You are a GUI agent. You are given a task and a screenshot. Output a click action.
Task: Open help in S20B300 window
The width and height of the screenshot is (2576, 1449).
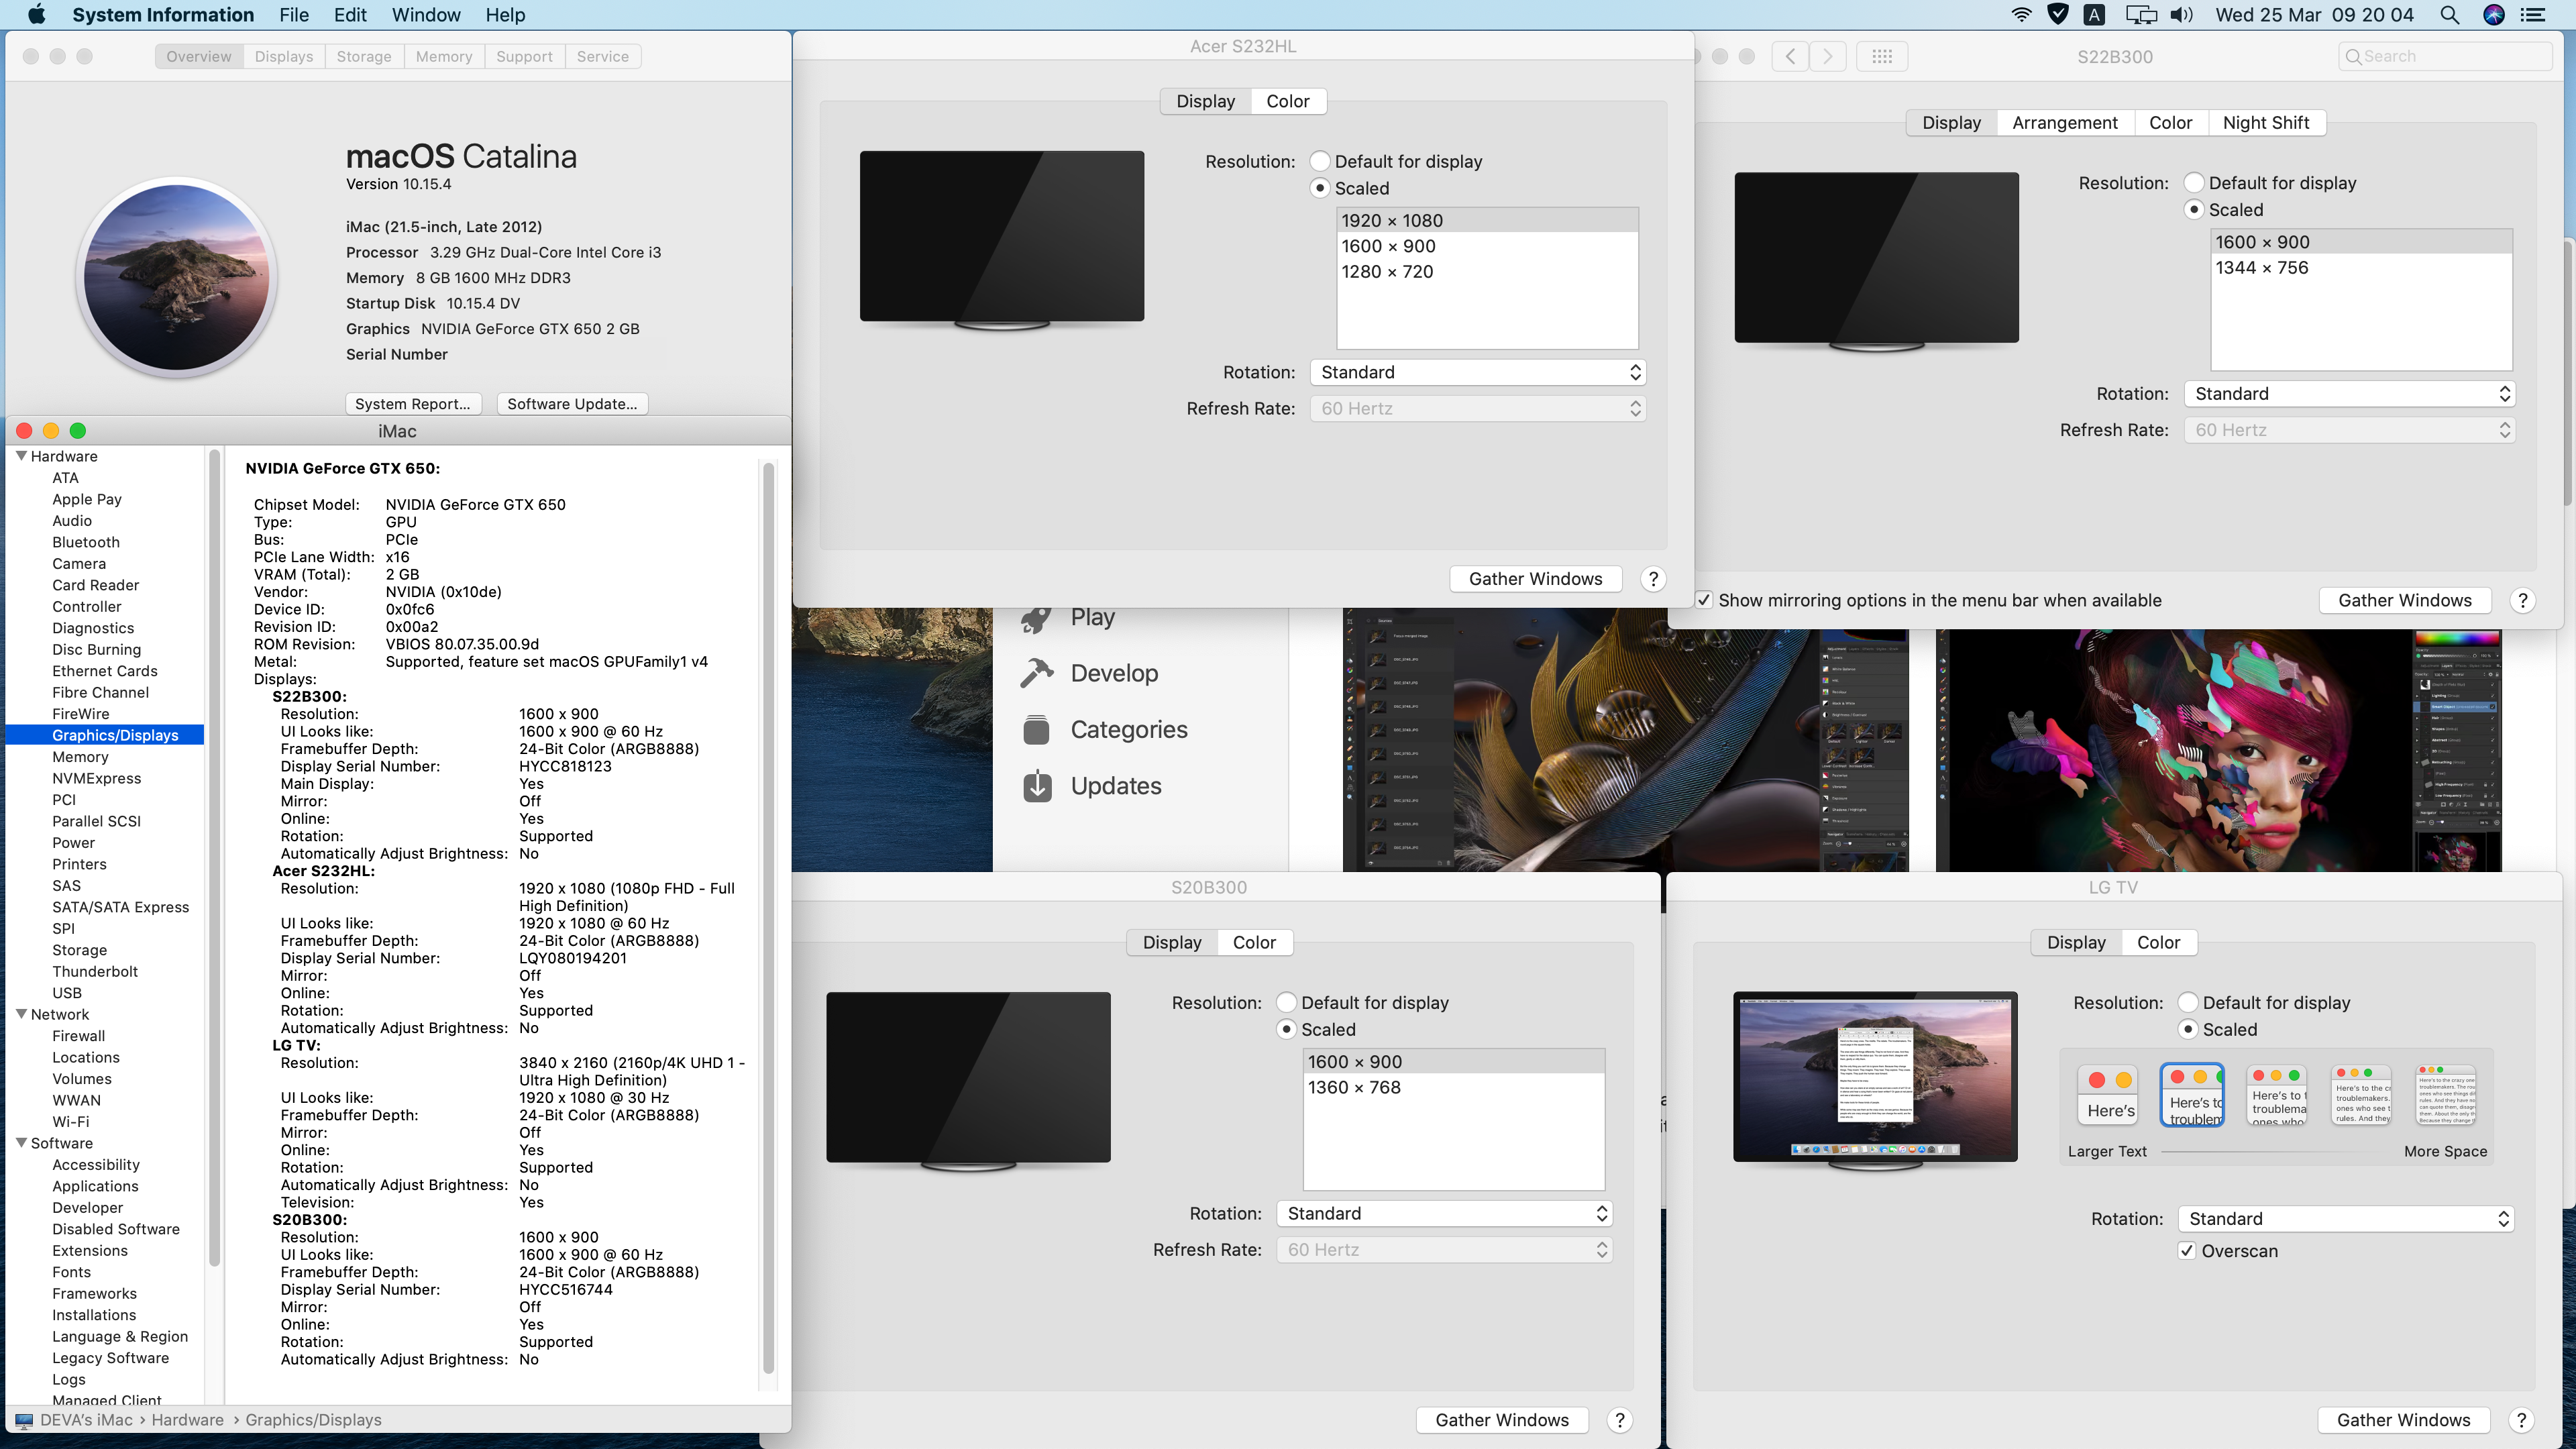tap(1620, 1420)
